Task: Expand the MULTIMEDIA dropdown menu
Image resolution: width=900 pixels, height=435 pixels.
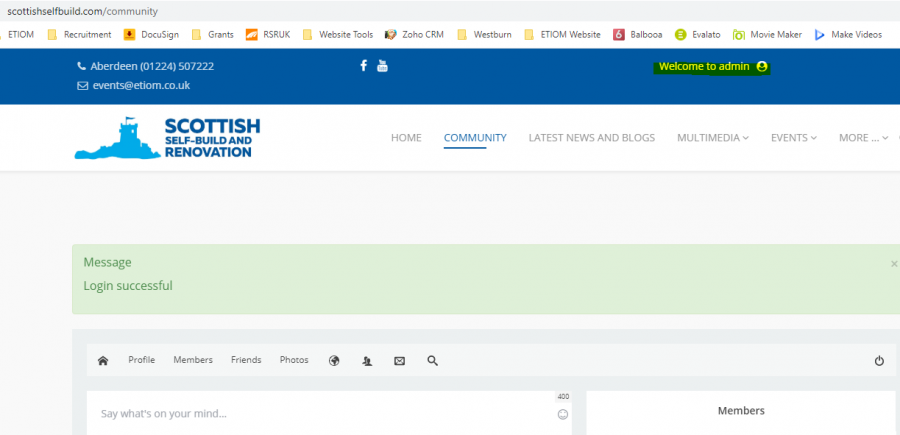Action: point(713,138)
